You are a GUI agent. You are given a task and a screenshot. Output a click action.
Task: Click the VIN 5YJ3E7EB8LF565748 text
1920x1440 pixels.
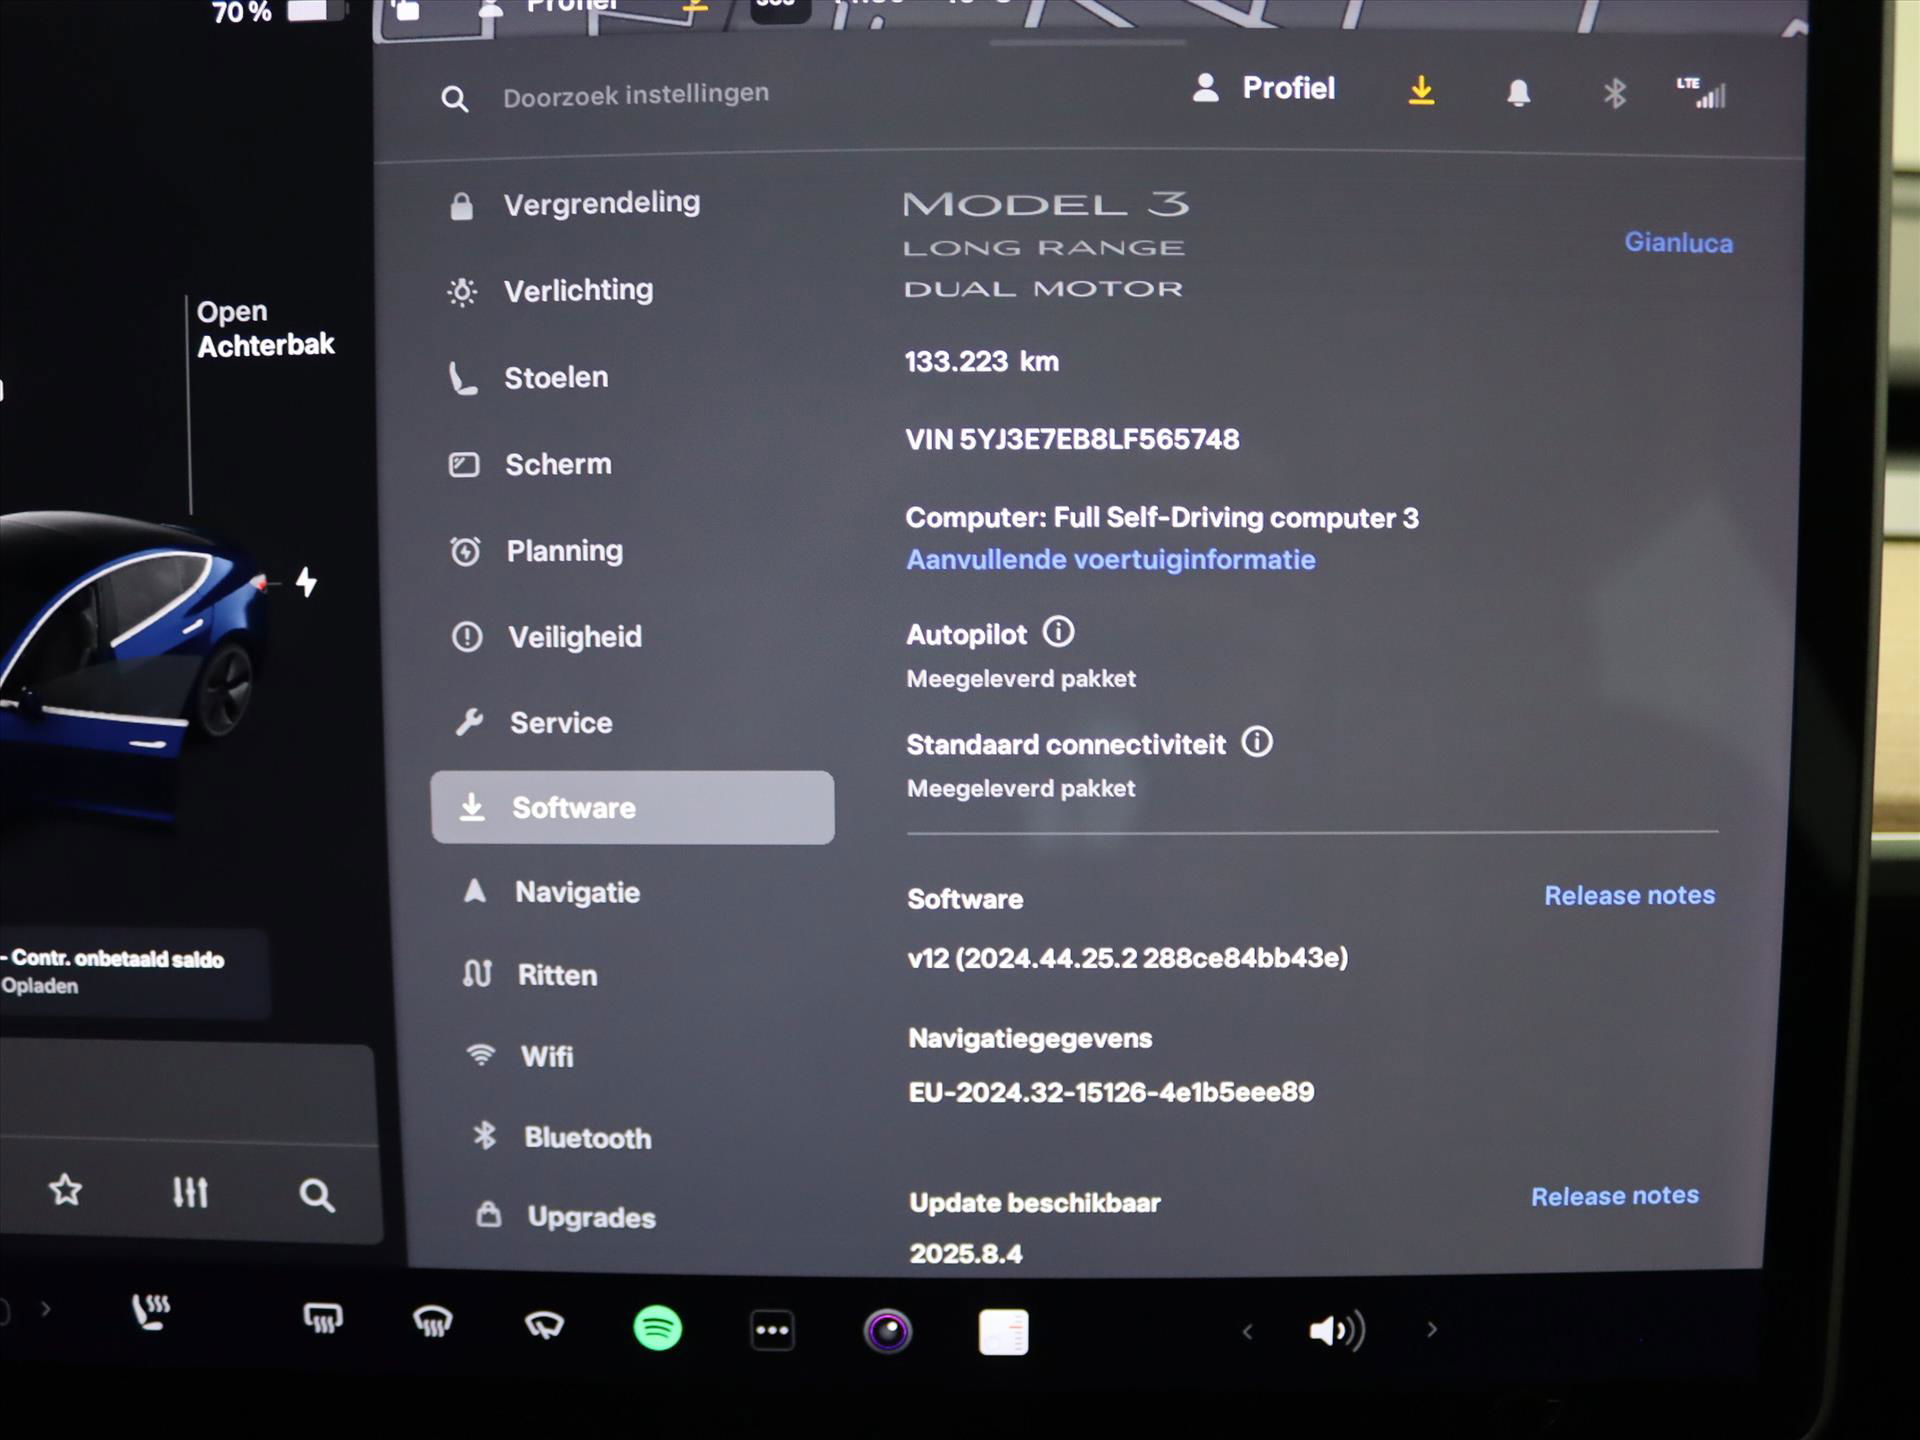1072,440
